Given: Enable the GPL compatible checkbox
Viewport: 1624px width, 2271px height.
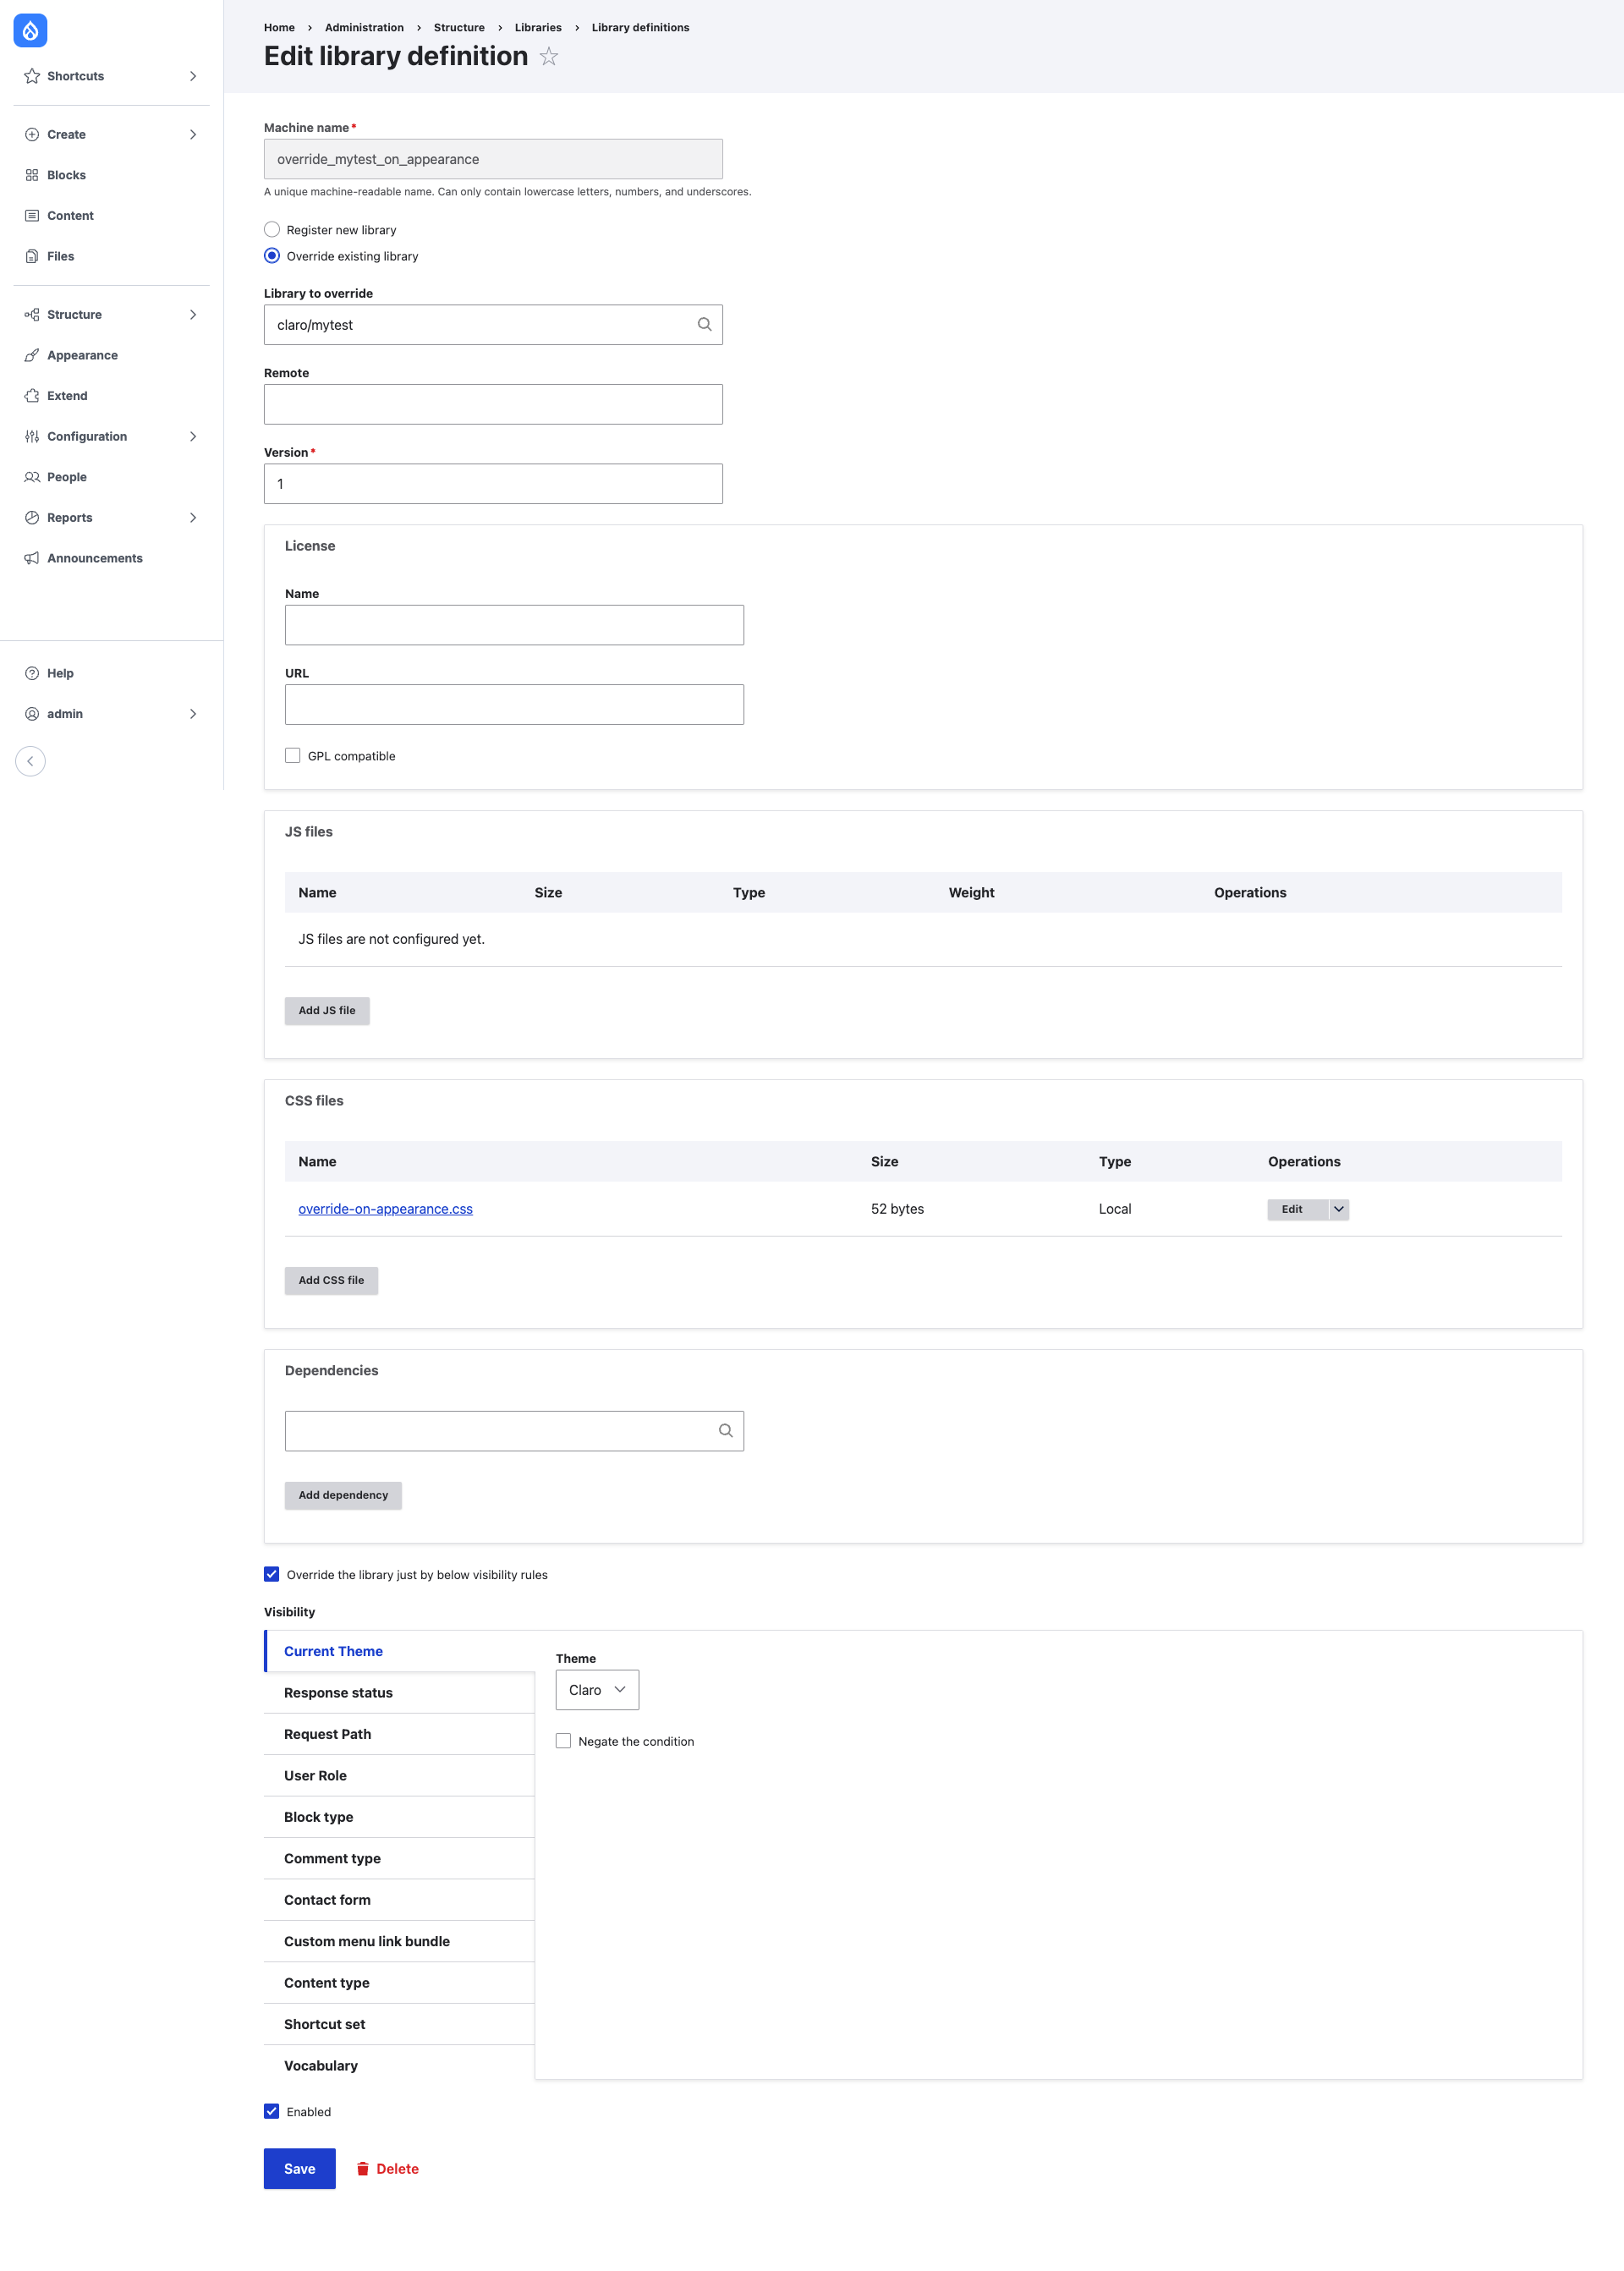Looking at the screenshot, I should (x=292, y=755).
